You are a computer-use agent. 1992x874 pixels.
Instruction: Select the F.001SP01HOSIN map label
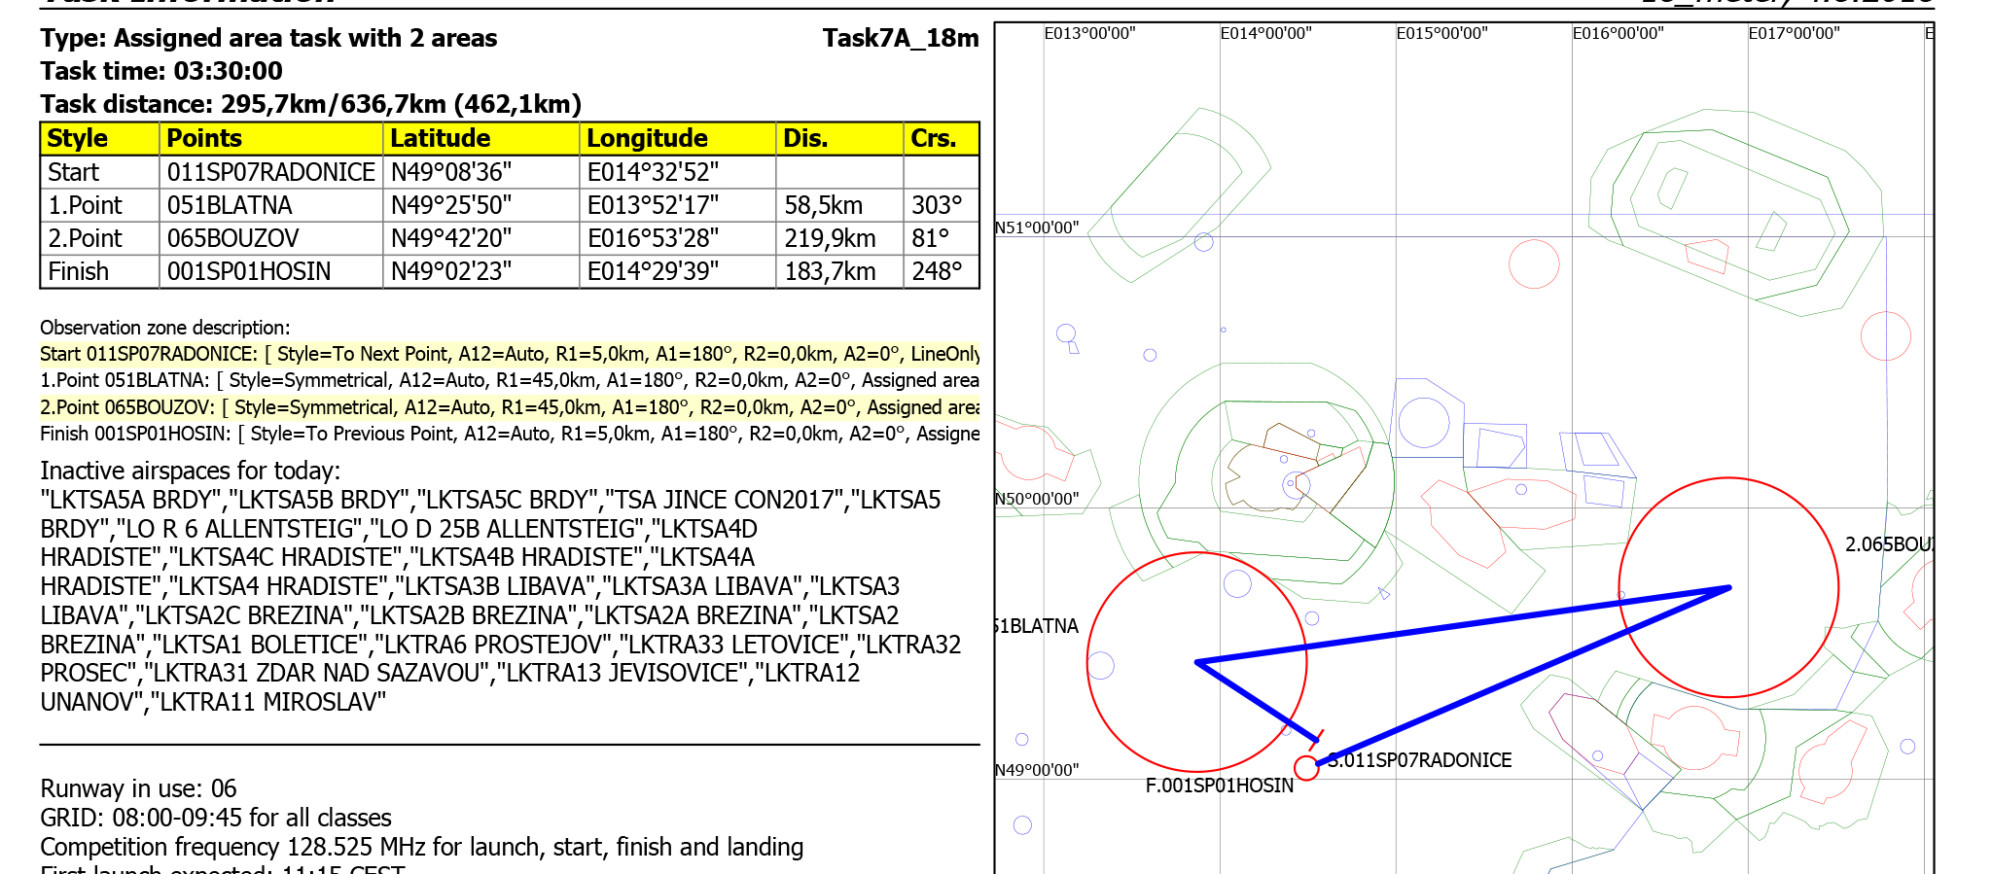point(1219,786)
